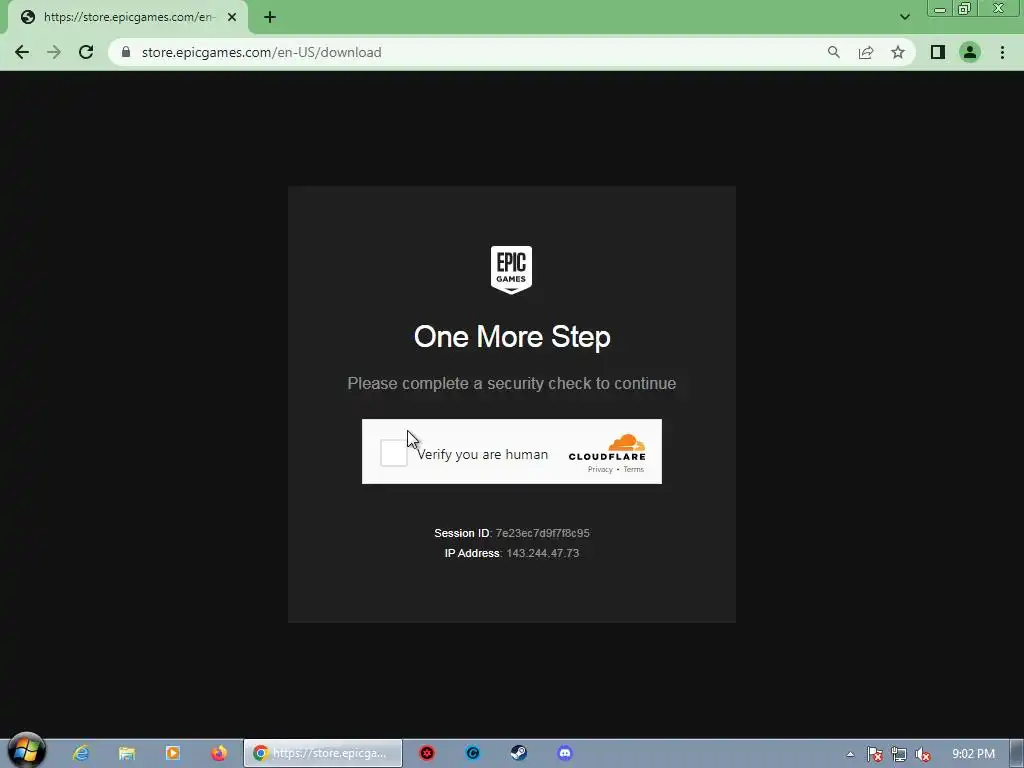1024x768 pixels.
Task: Click the Cloudflare logo
Action: (607, 447)
